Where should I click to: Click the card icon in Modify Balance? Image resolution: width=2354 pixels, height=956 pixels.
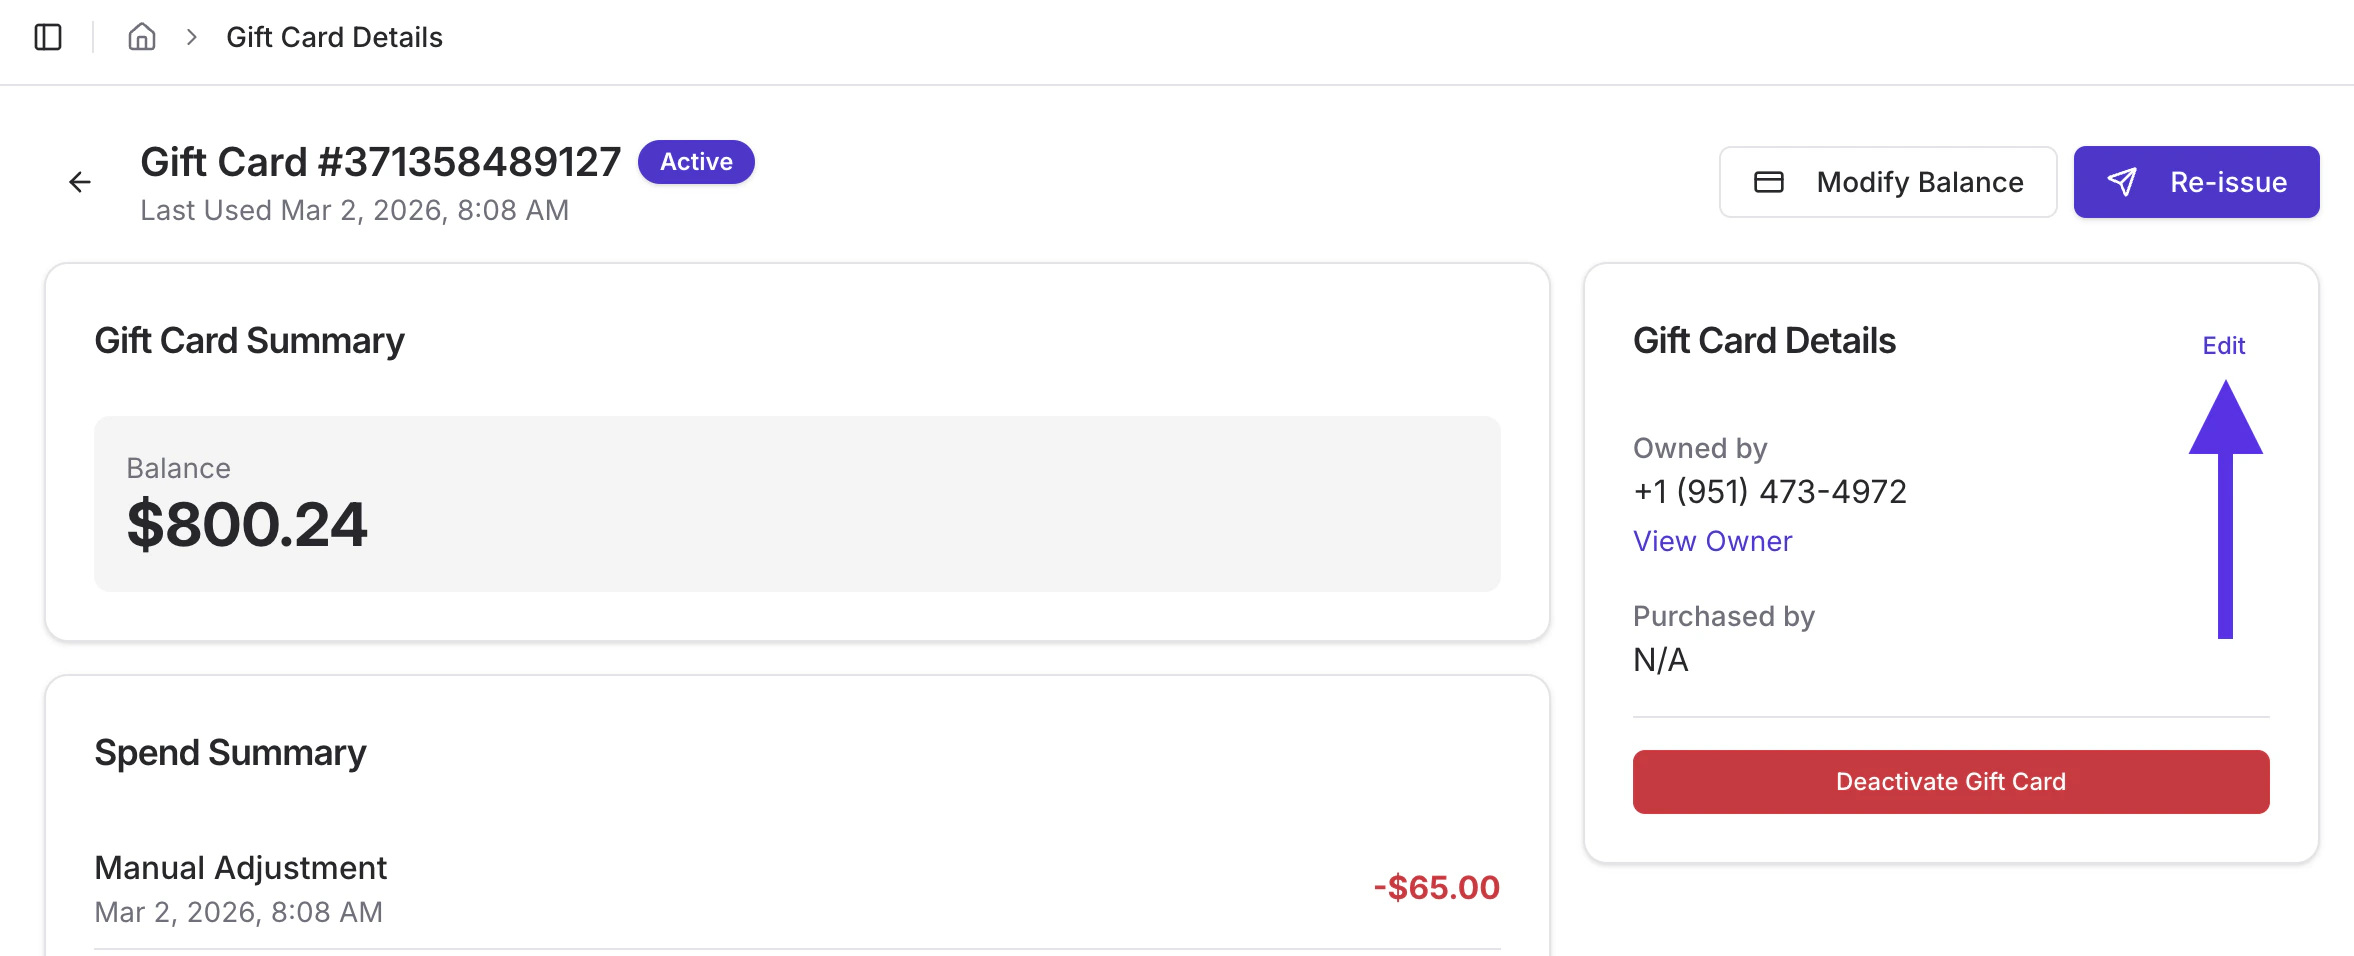[x=1768, y=182]
